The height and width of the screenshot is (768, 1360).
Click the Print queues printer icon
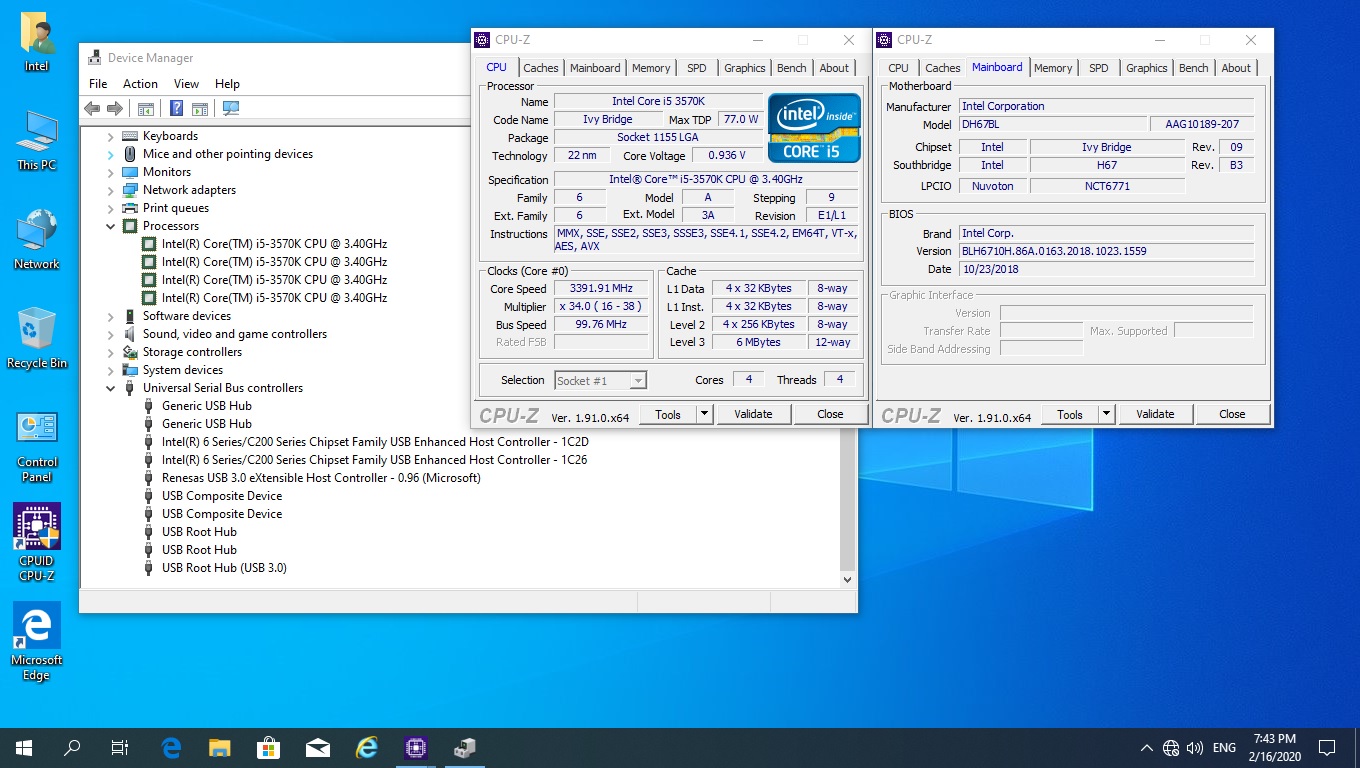click(x=130, y=208)
